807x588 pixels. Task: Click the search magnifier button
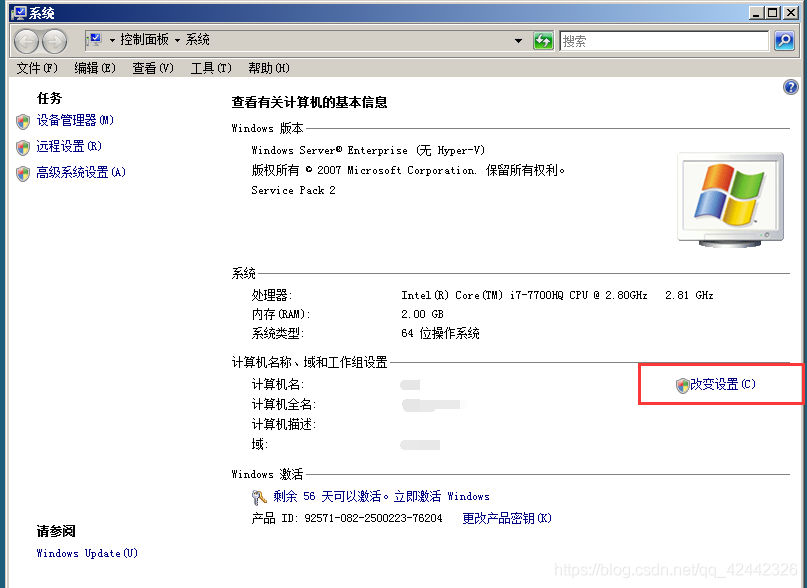[x=784, y=41]
